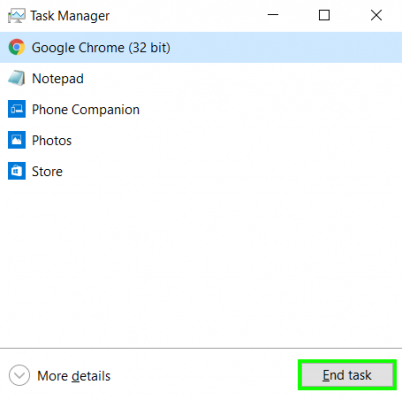Click the Phone Companion app icon
The width and height of the screenshot is (402, 400).
(17, 109)
